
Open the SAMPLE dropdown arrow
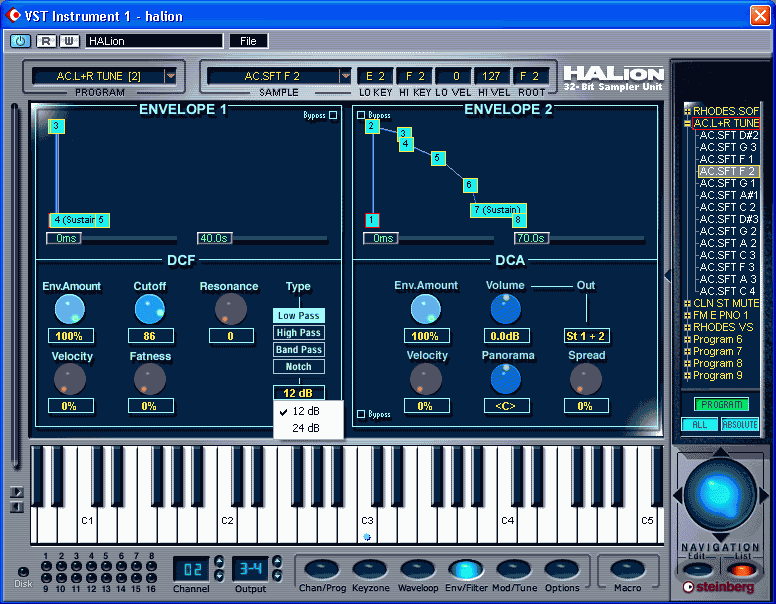point(345,76)
